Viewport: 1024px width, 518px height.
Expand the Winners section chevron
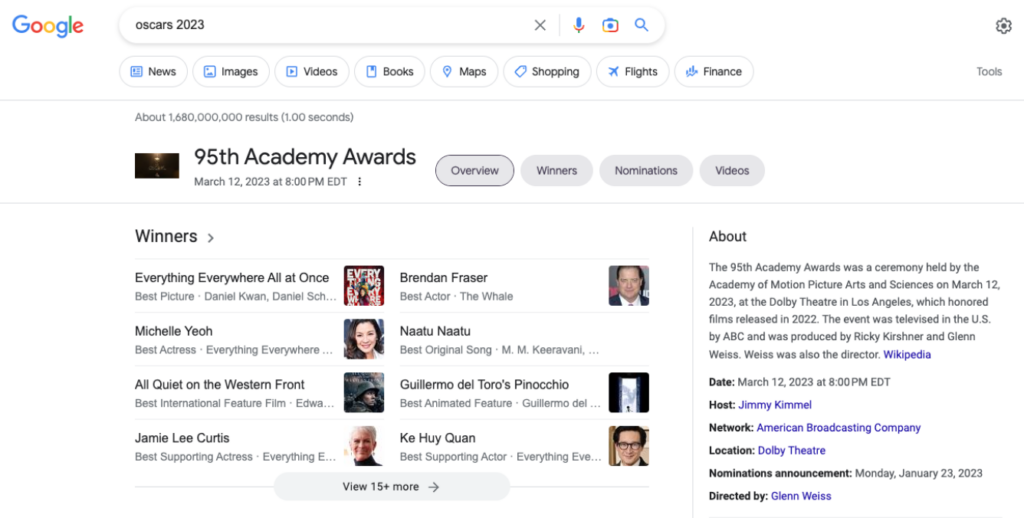(x=211, y=238)
